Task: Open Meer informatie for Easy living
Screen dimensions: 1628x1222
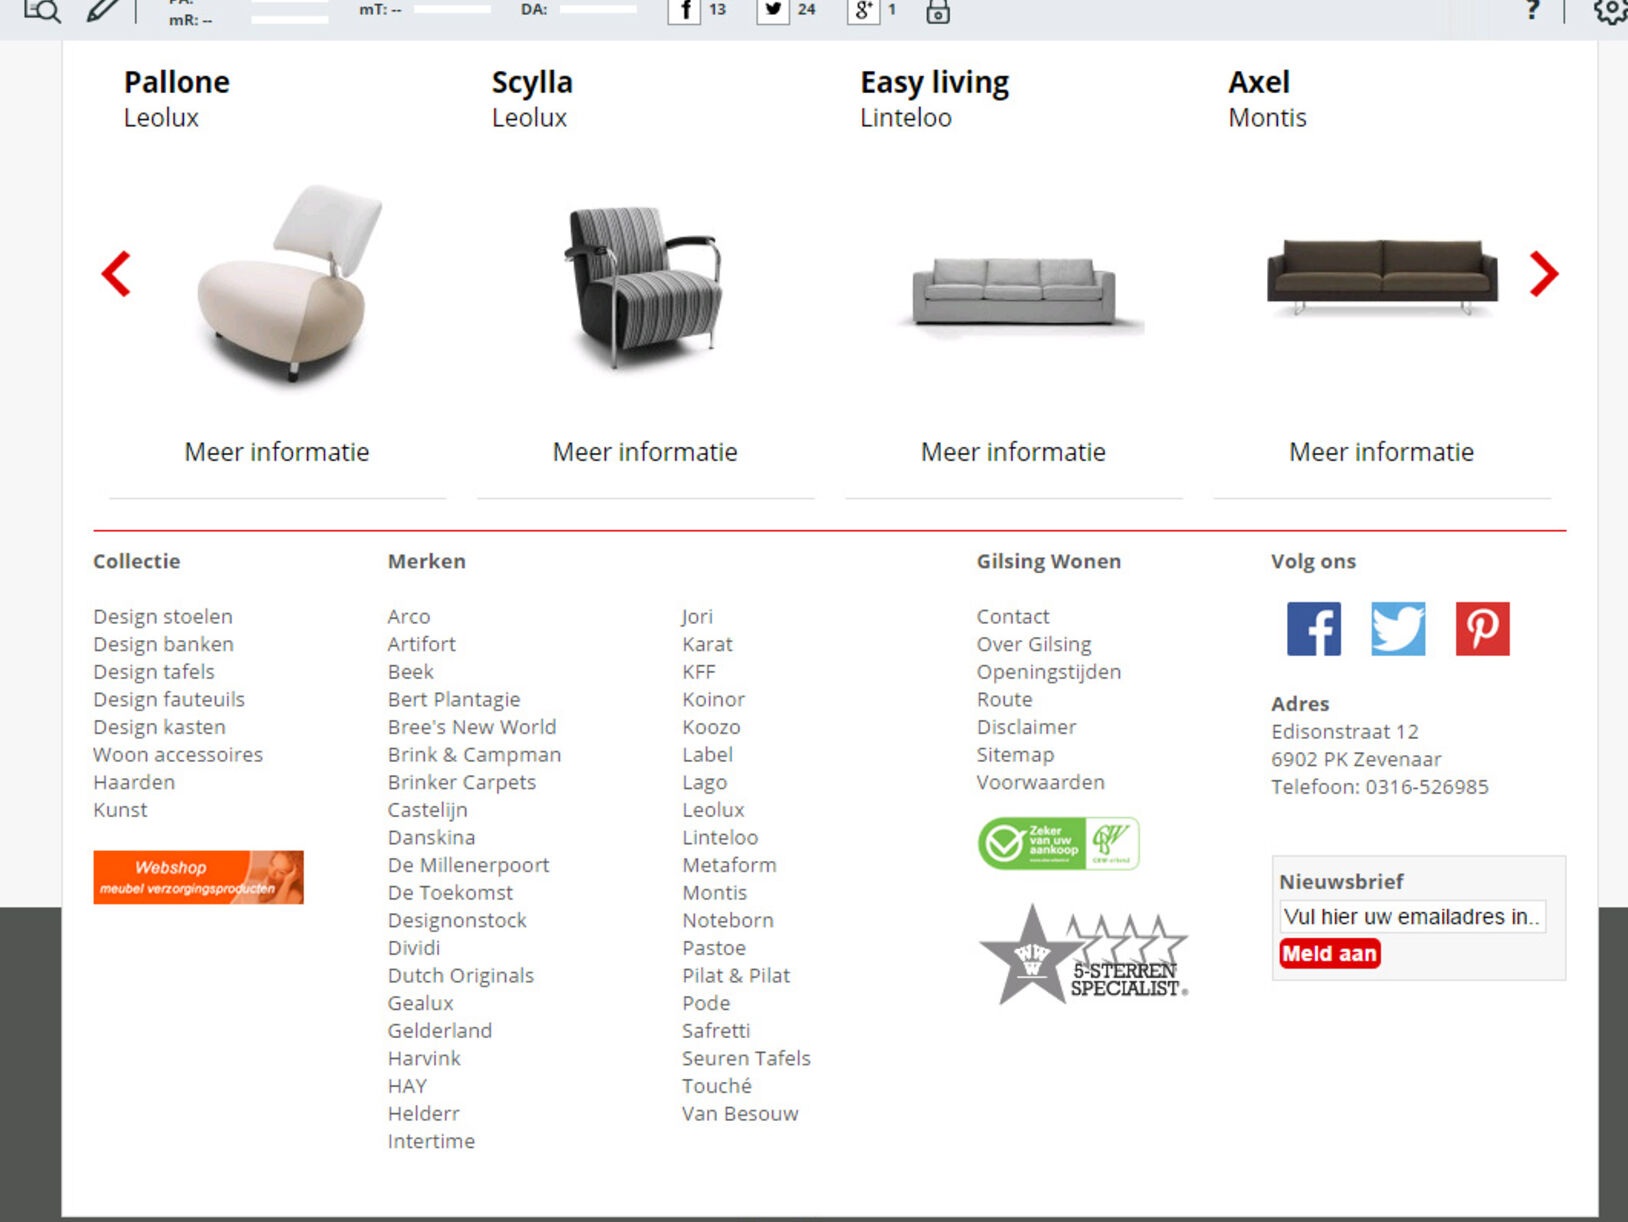Action: pyautogui.click(x=1013, y=452)
